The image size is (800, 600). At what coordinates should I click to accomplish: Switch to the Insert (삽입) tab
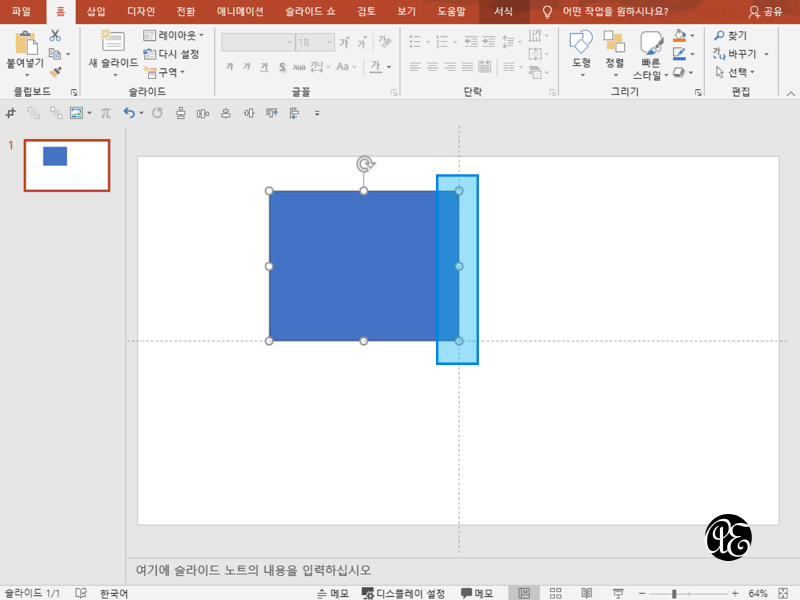coord(96,11)
